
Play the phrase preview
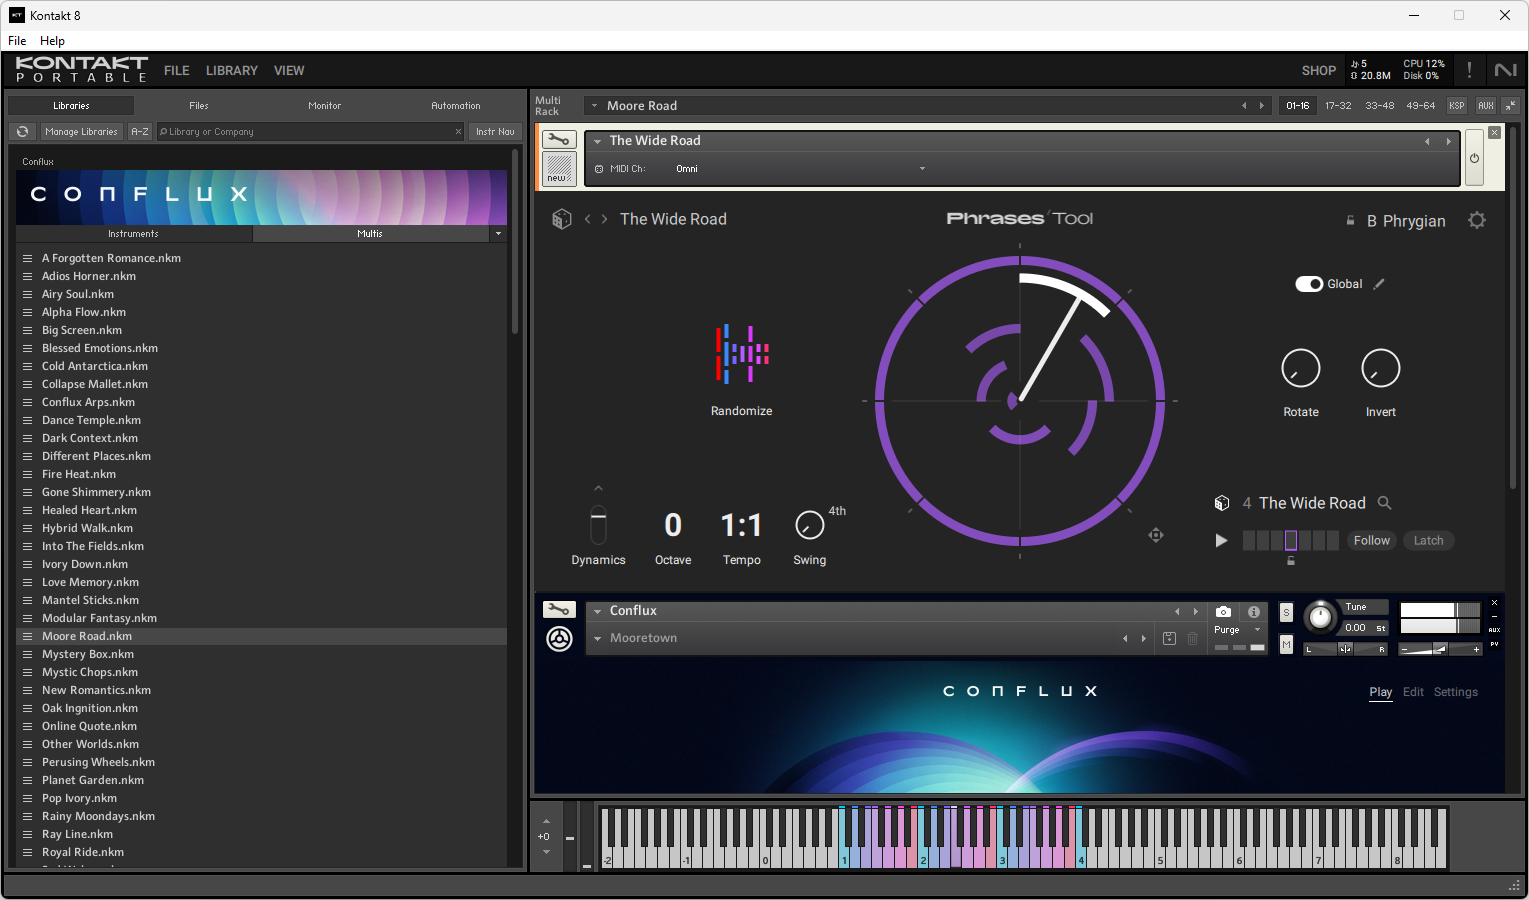coord(1221,541)
